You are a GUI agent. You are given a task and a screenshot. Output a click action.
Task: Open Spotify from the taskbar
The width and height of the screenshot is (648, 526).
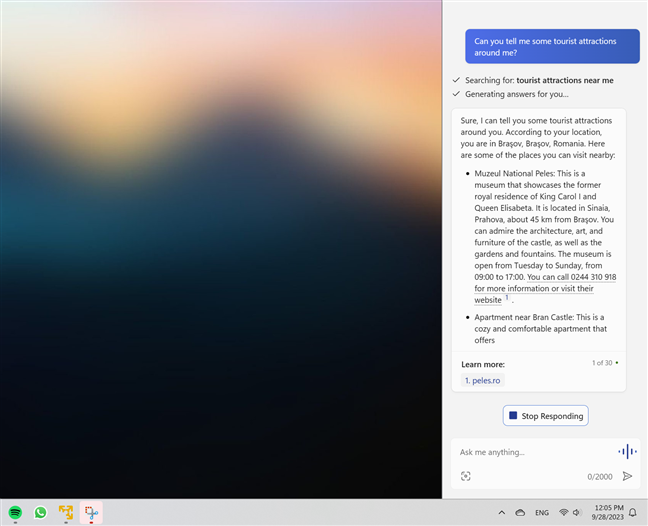[16, 512]
